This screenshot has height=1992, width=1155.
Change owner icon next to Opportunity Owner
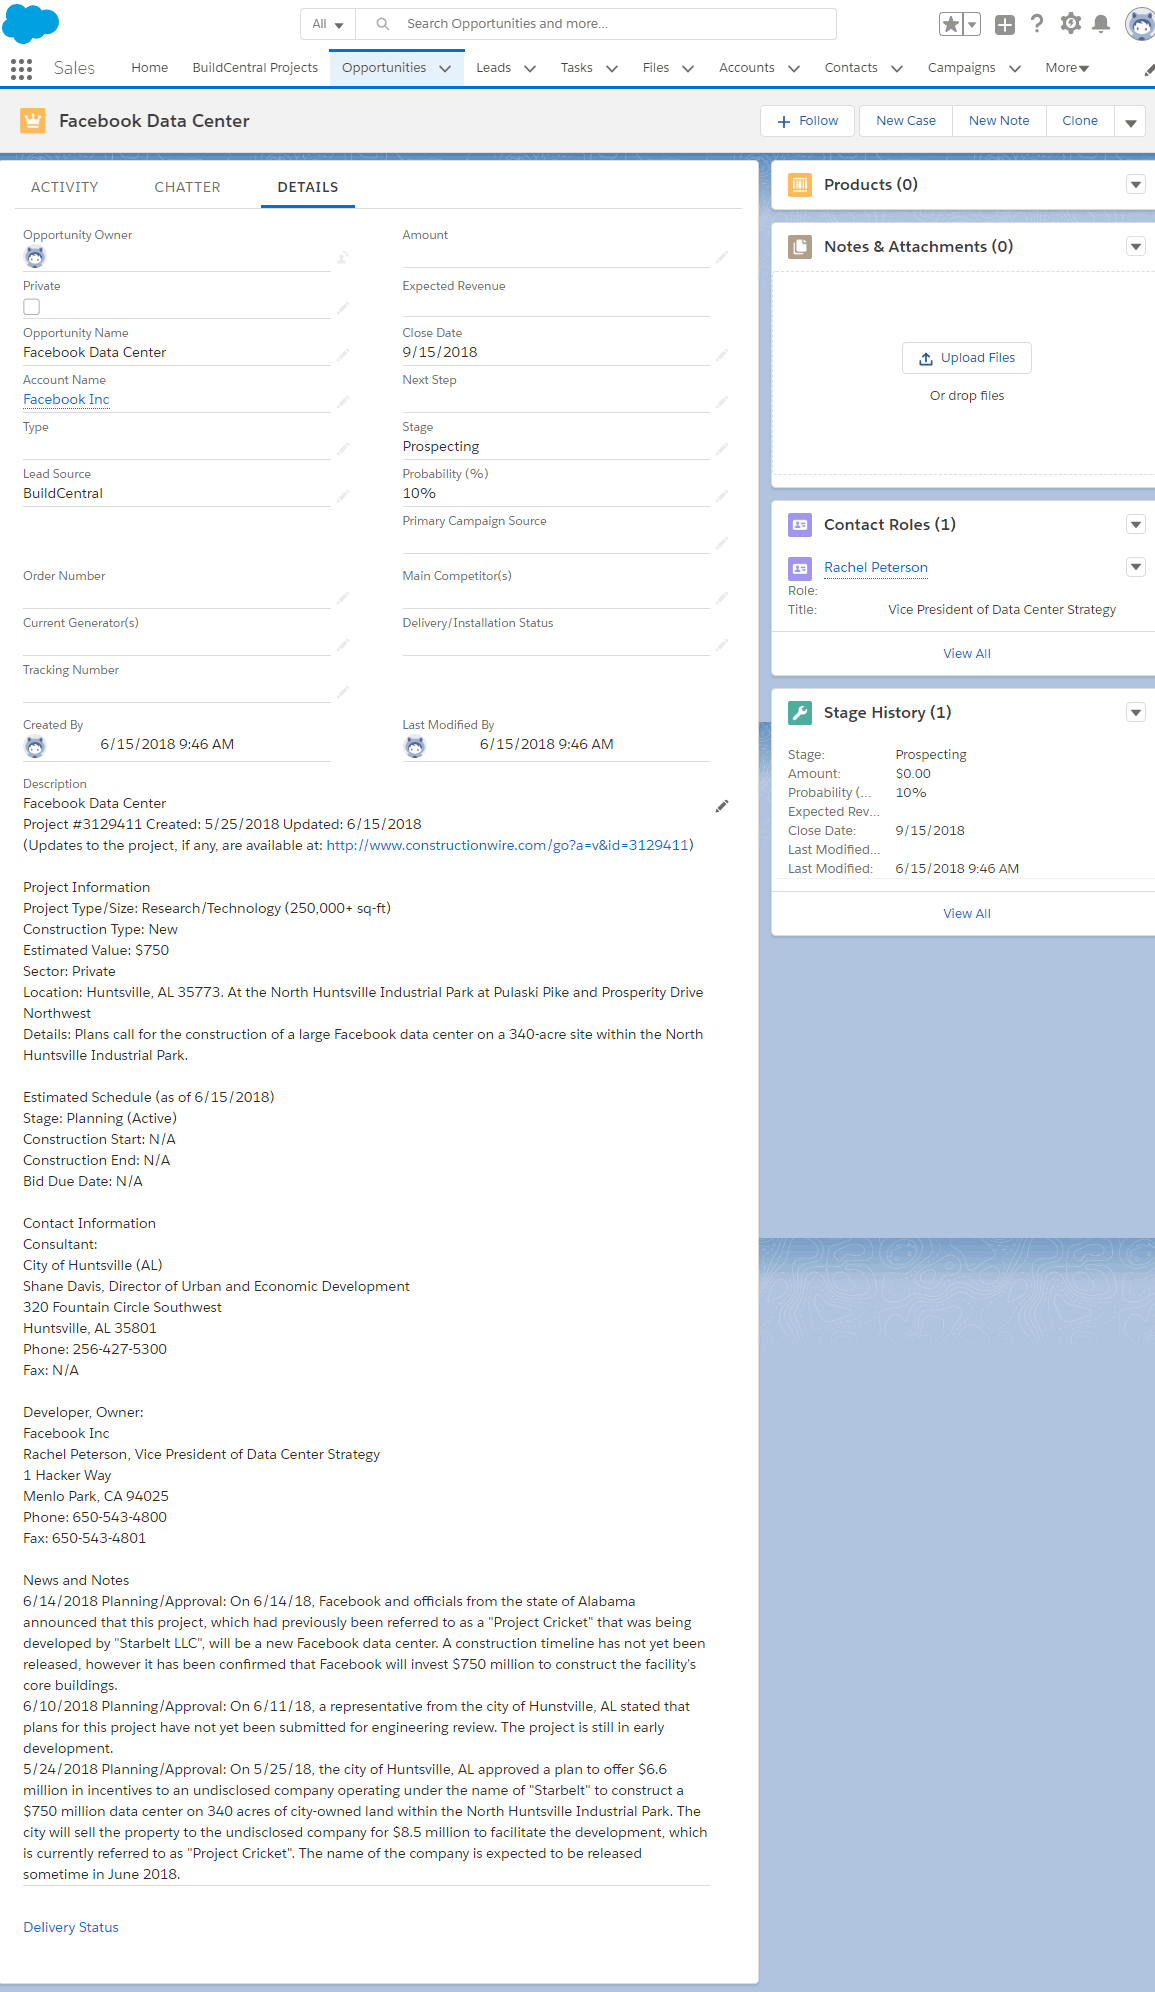pos(343,258)
